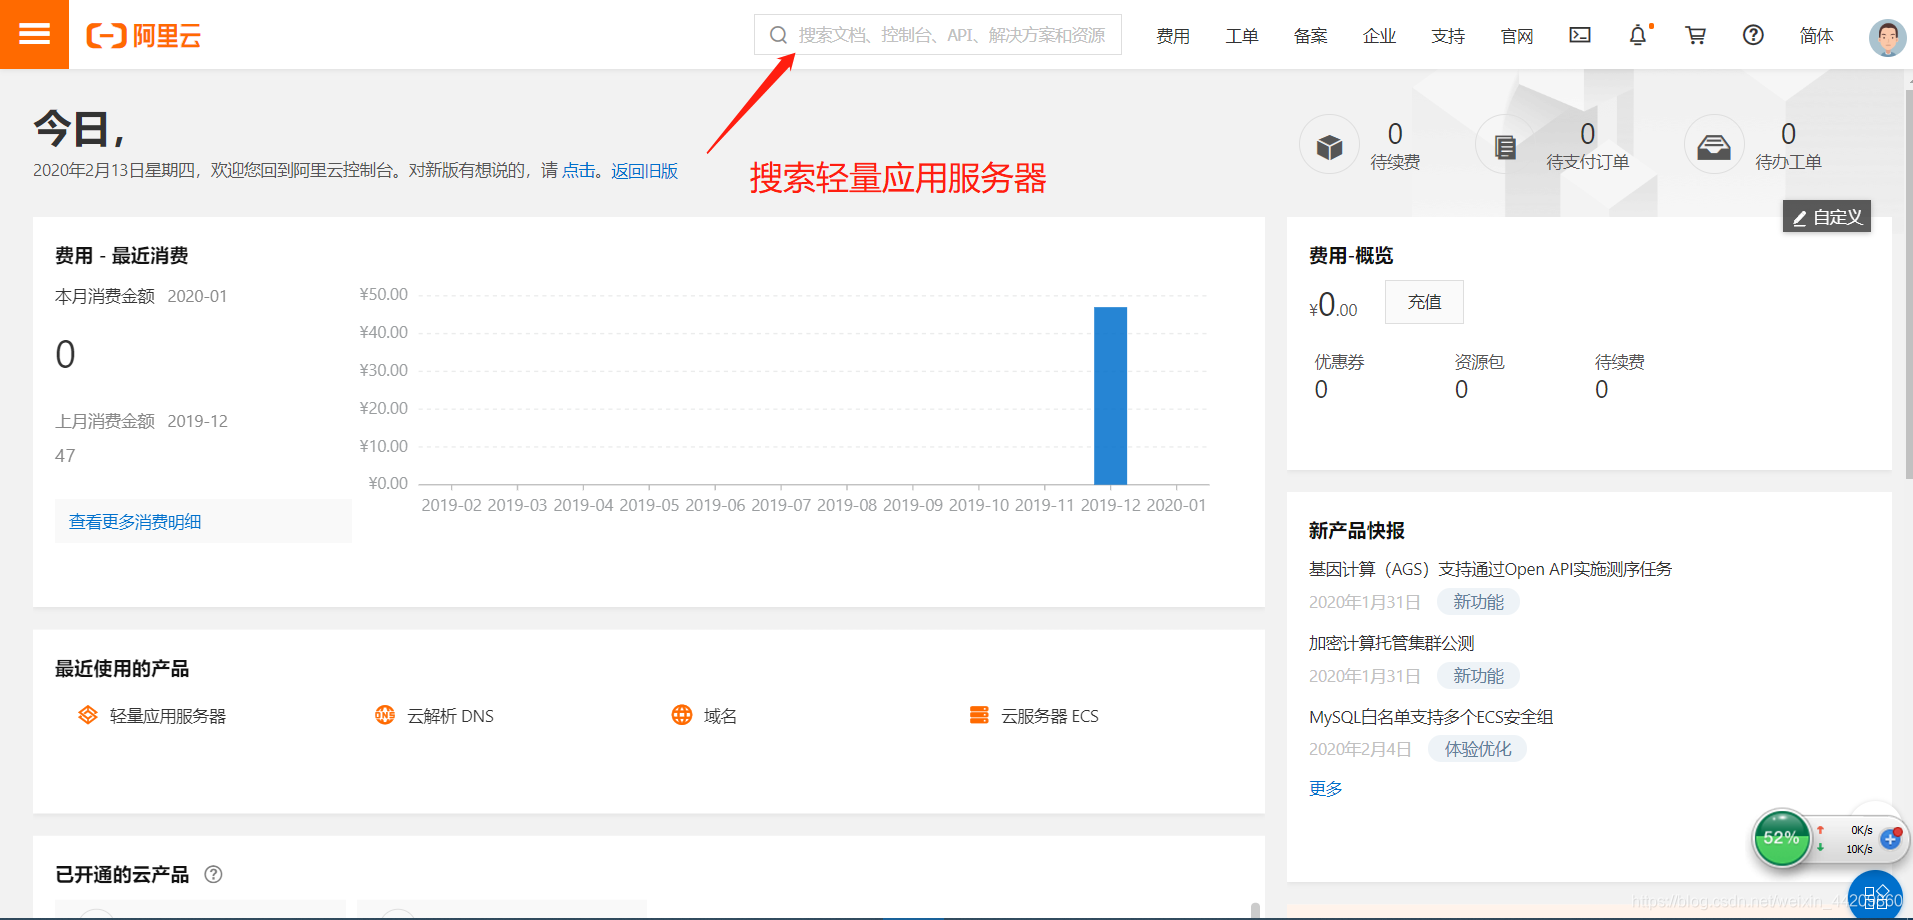Click the blue floating button at bottom-right corner
This screenshot has width=1913, height=920.
(1874, 895)
